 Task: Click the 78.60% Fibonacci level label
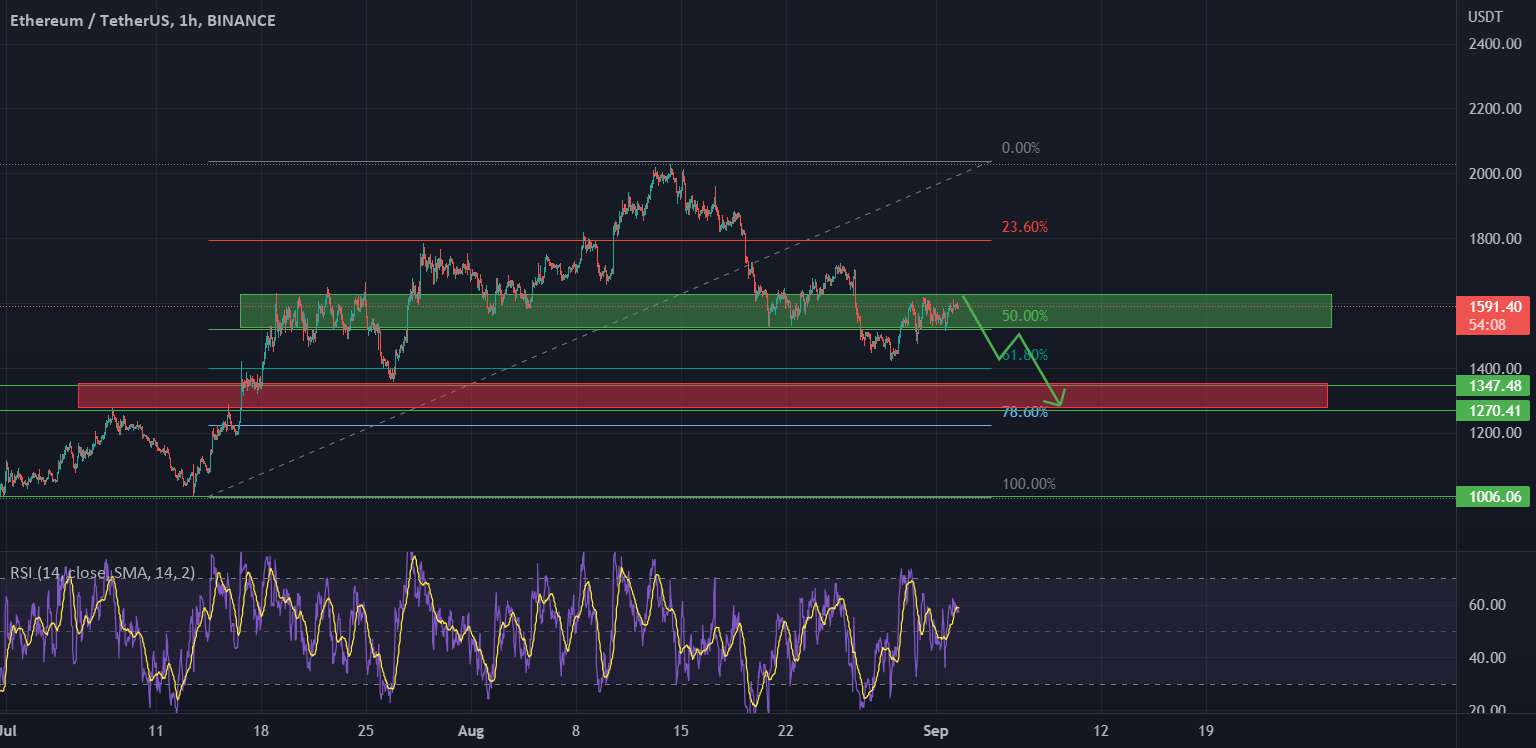[x=1025, y=412]
